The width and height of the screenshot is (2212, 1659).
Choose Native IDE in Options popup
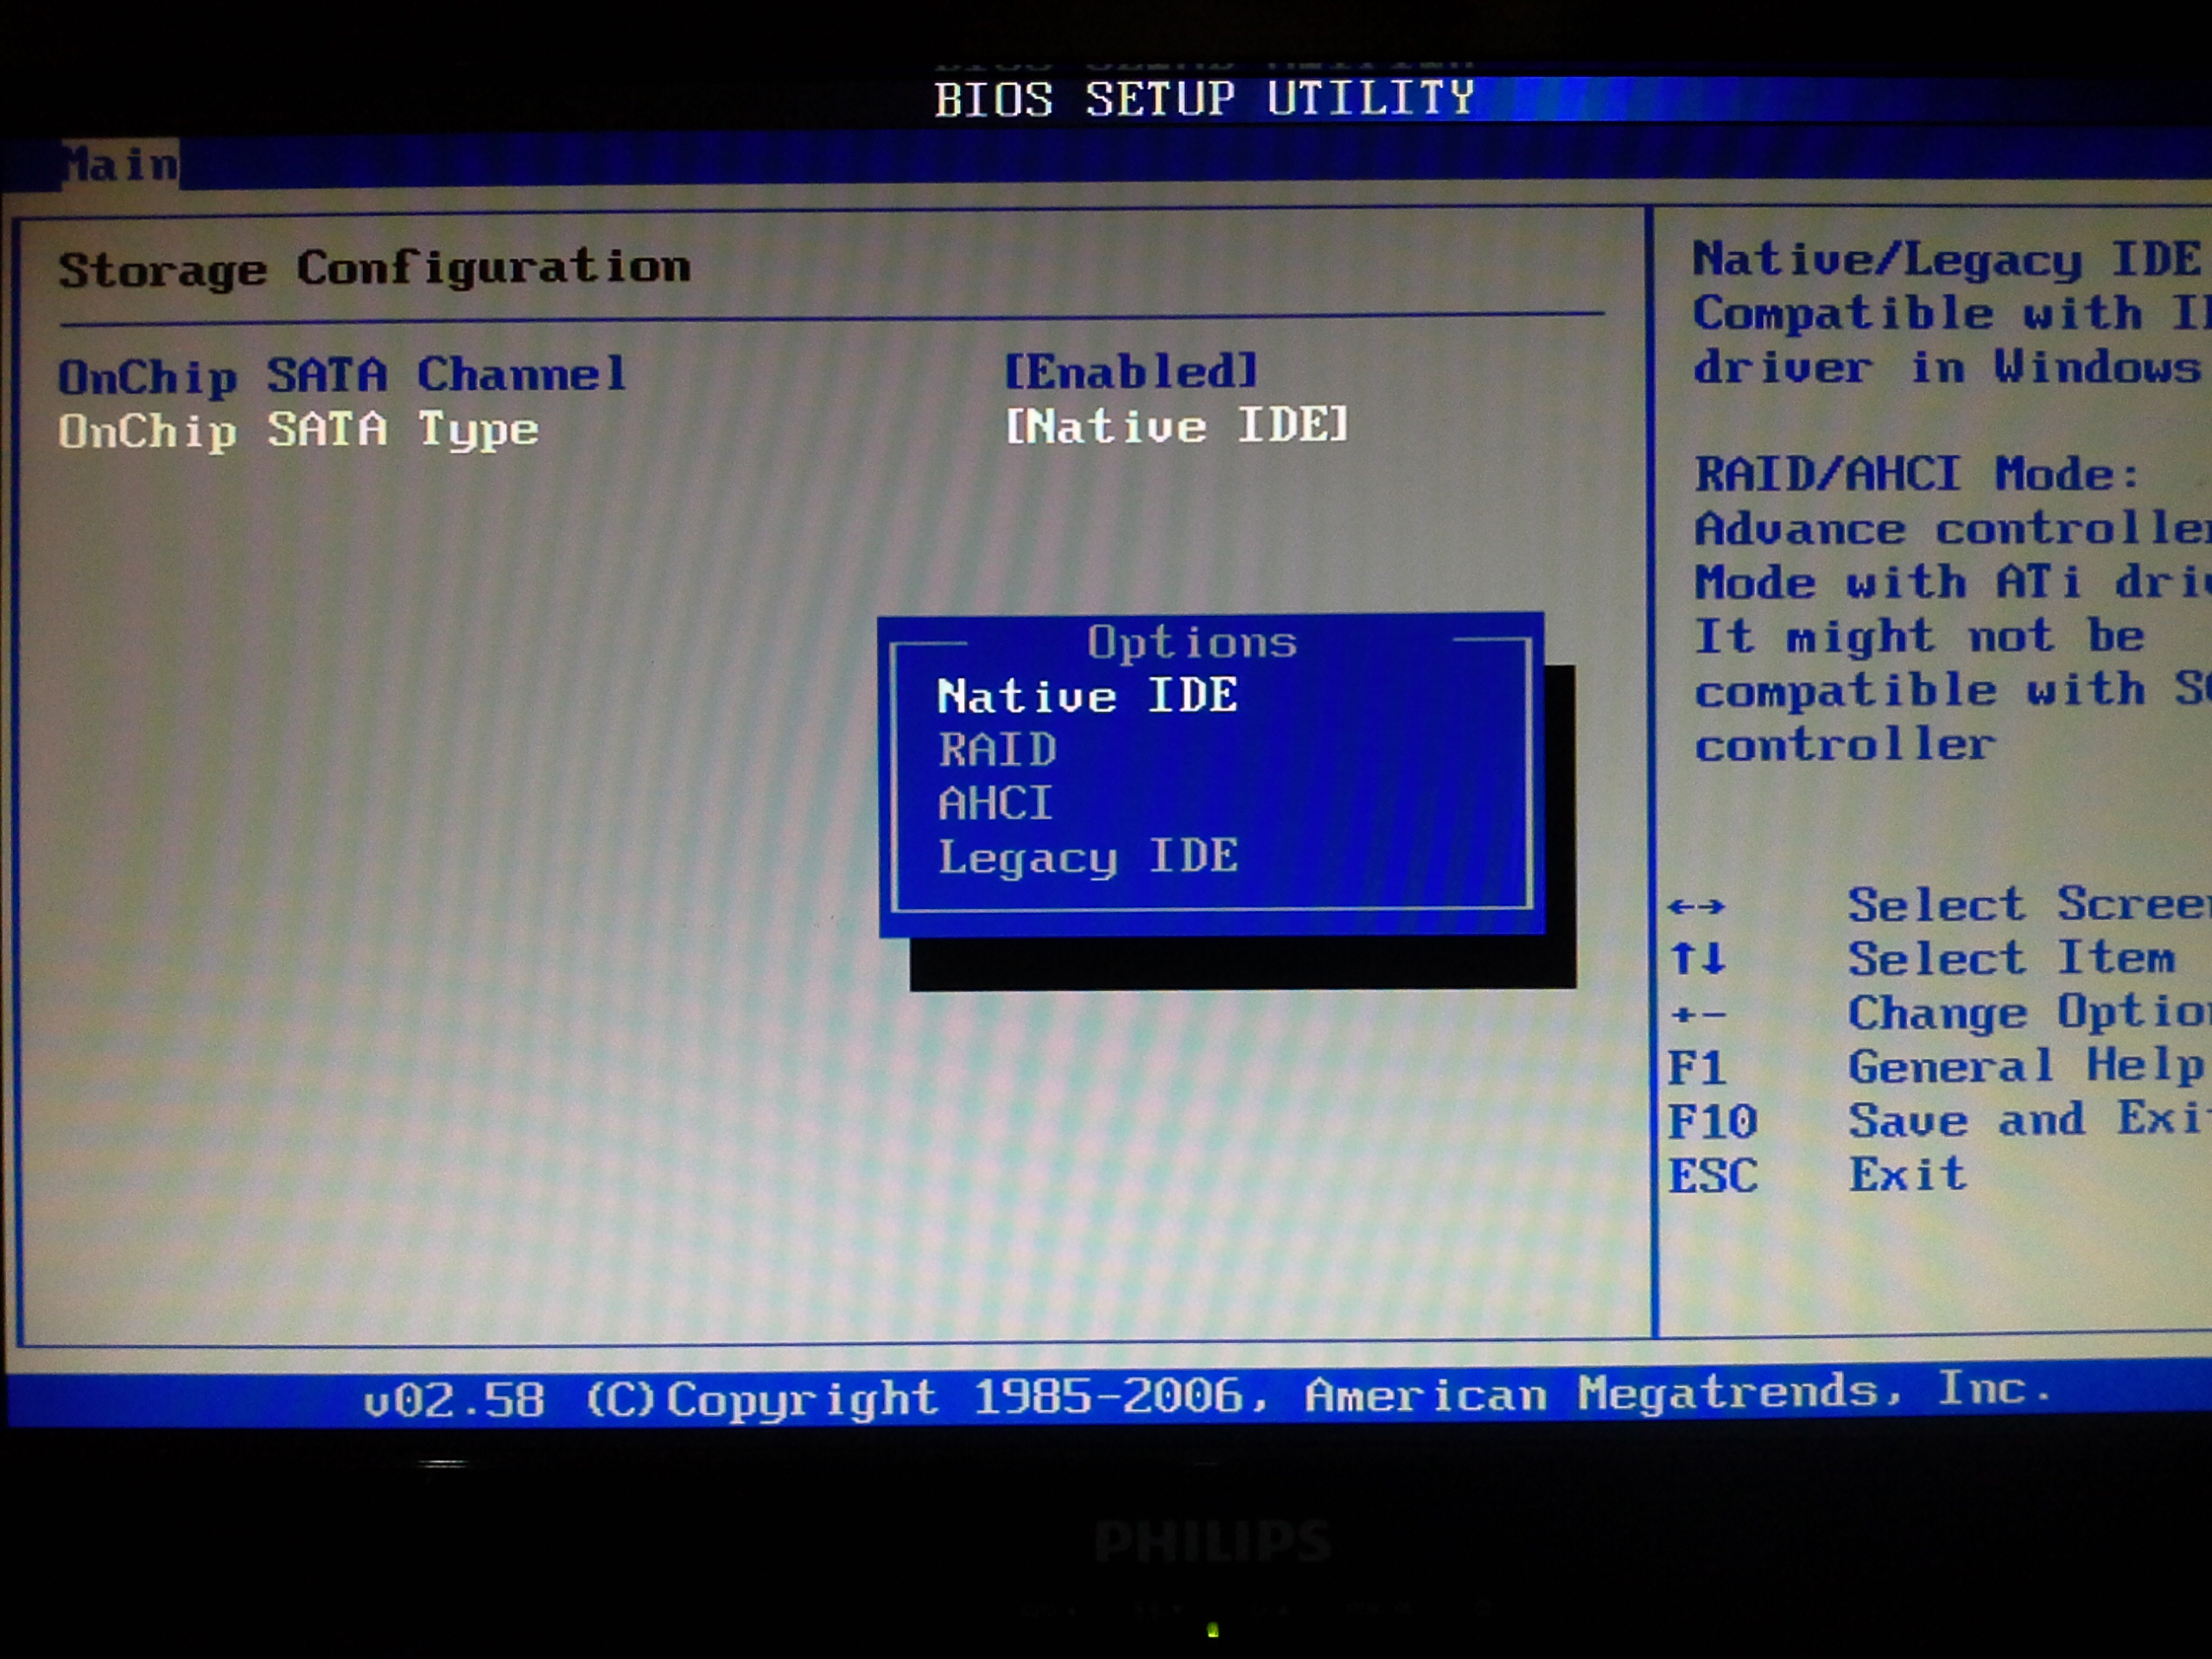coord(1087,696)
